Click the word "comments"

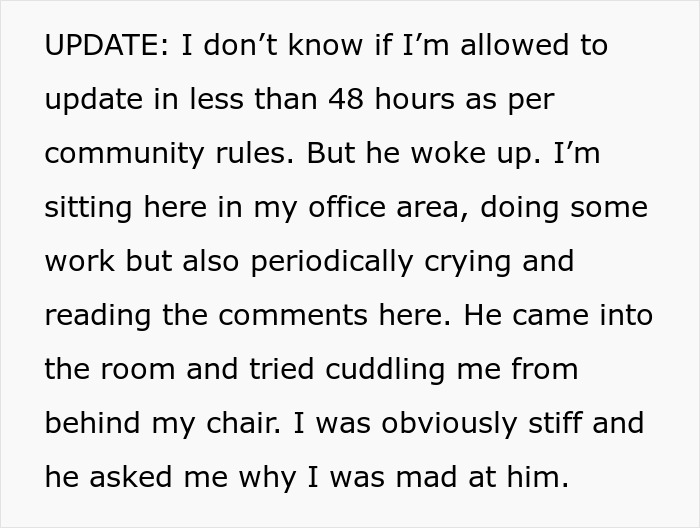[x=292, y=316]
